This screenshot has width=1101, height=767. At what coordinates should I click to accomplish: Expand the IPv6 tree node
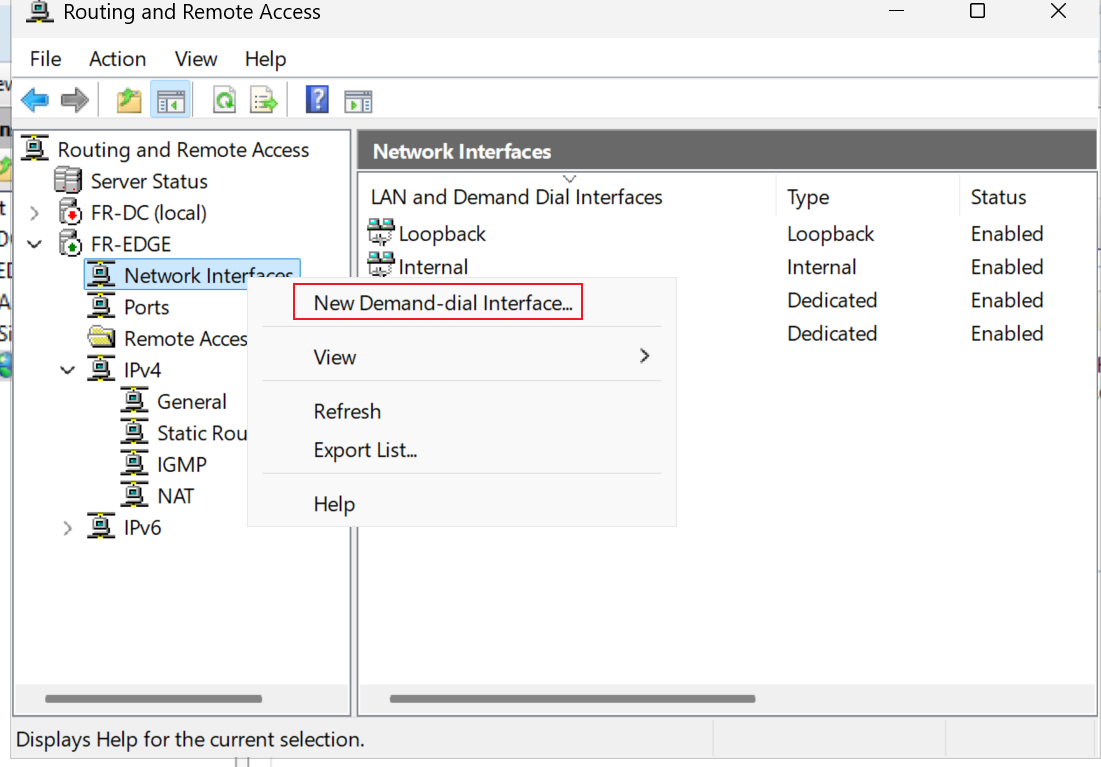tap(67, 527)
